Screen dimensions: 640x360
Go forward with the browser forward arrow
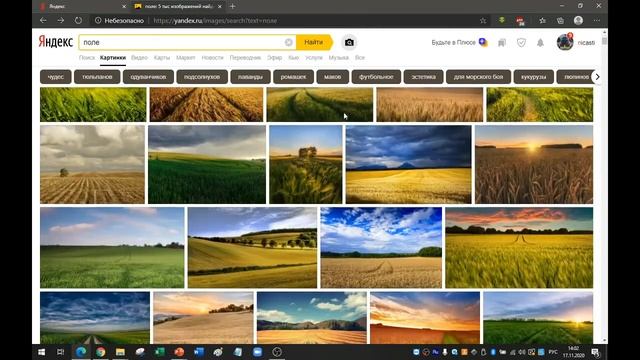pos(61,20)
